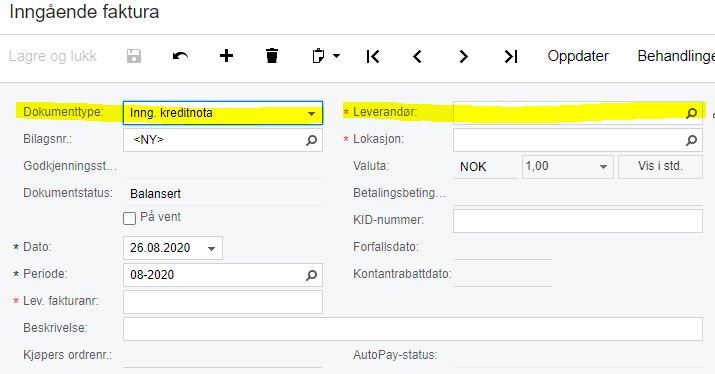
Task: Click the KID-nummer input field
Action: point(578,221)
